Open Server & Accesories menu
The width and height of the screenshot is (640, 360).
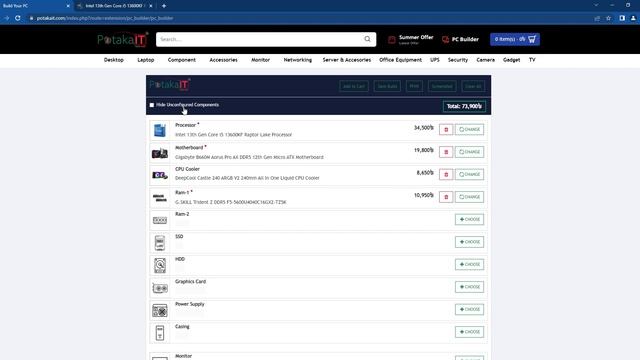[x=347, y=60]
